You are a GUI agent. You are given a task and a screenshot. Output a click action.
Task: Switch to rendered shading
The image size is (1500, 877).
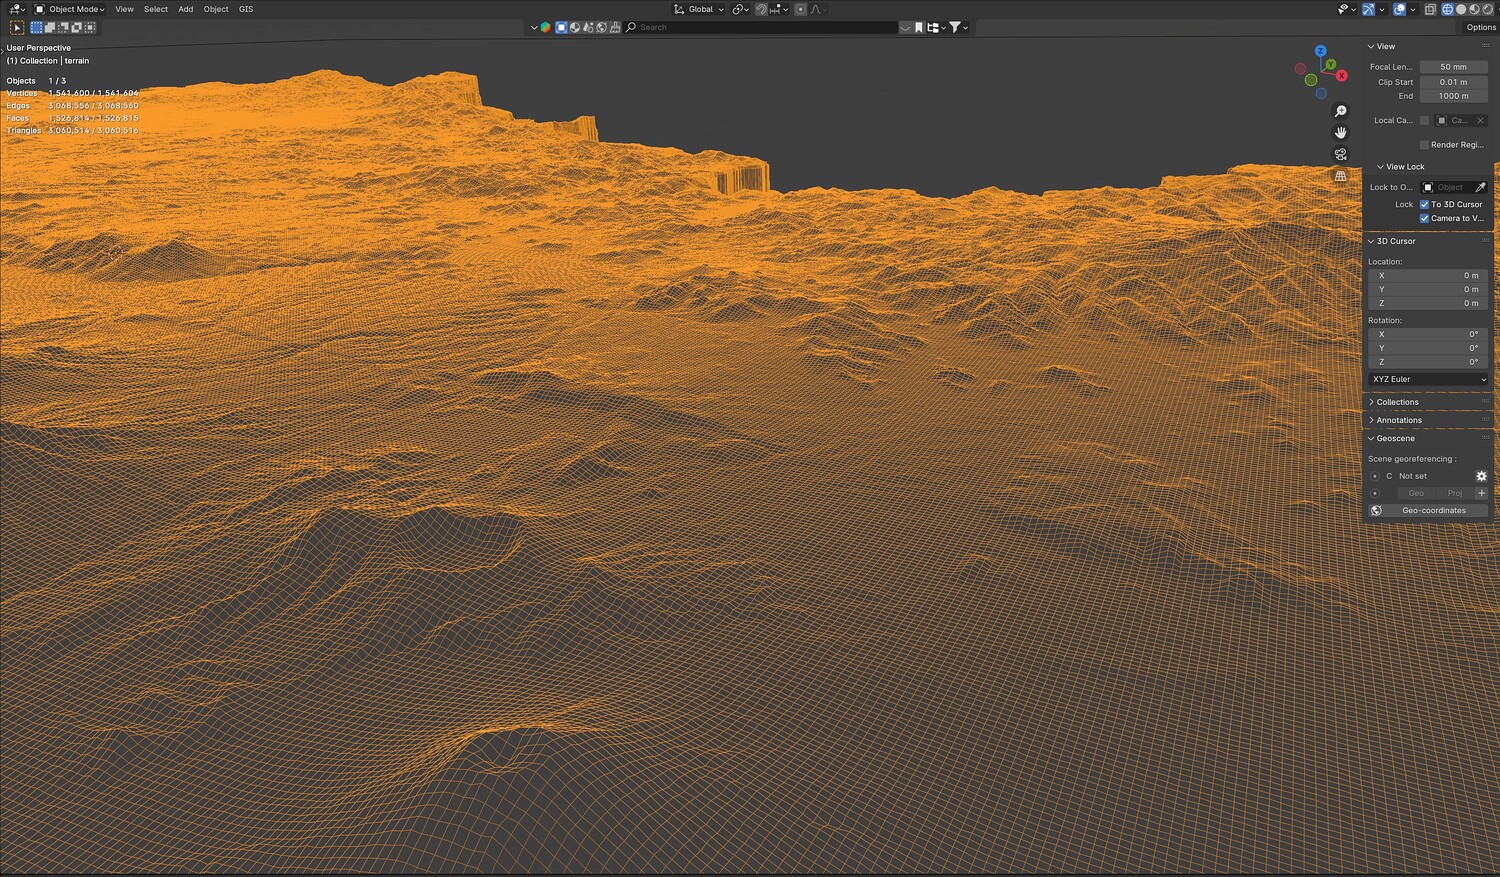pos(1486,9)
